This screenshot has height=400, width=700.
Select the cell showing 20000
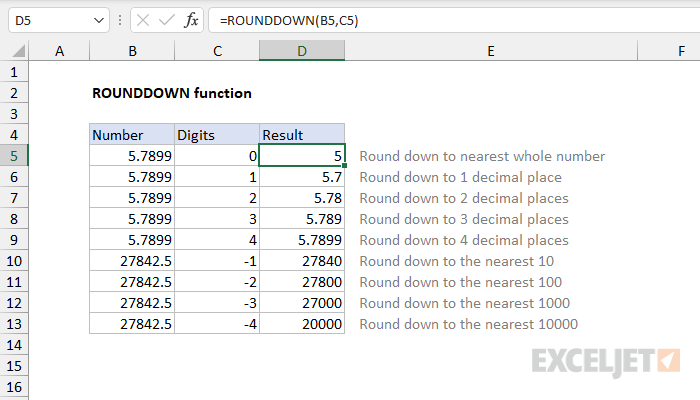coord(302,324)
